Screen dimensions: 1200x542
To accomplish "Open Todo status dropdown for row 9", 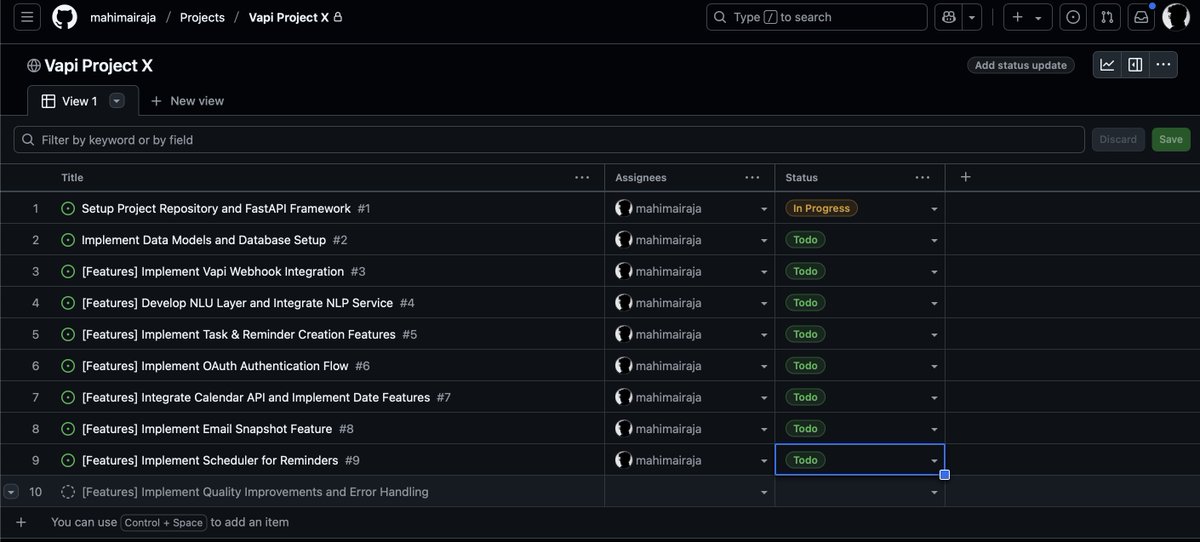I will 934,460.
